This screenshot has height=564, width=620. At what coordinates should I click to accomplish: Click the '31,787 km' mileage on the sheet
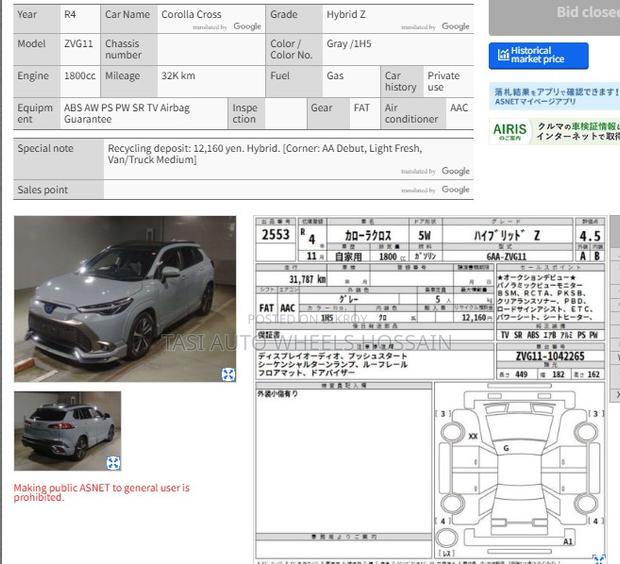308,279
